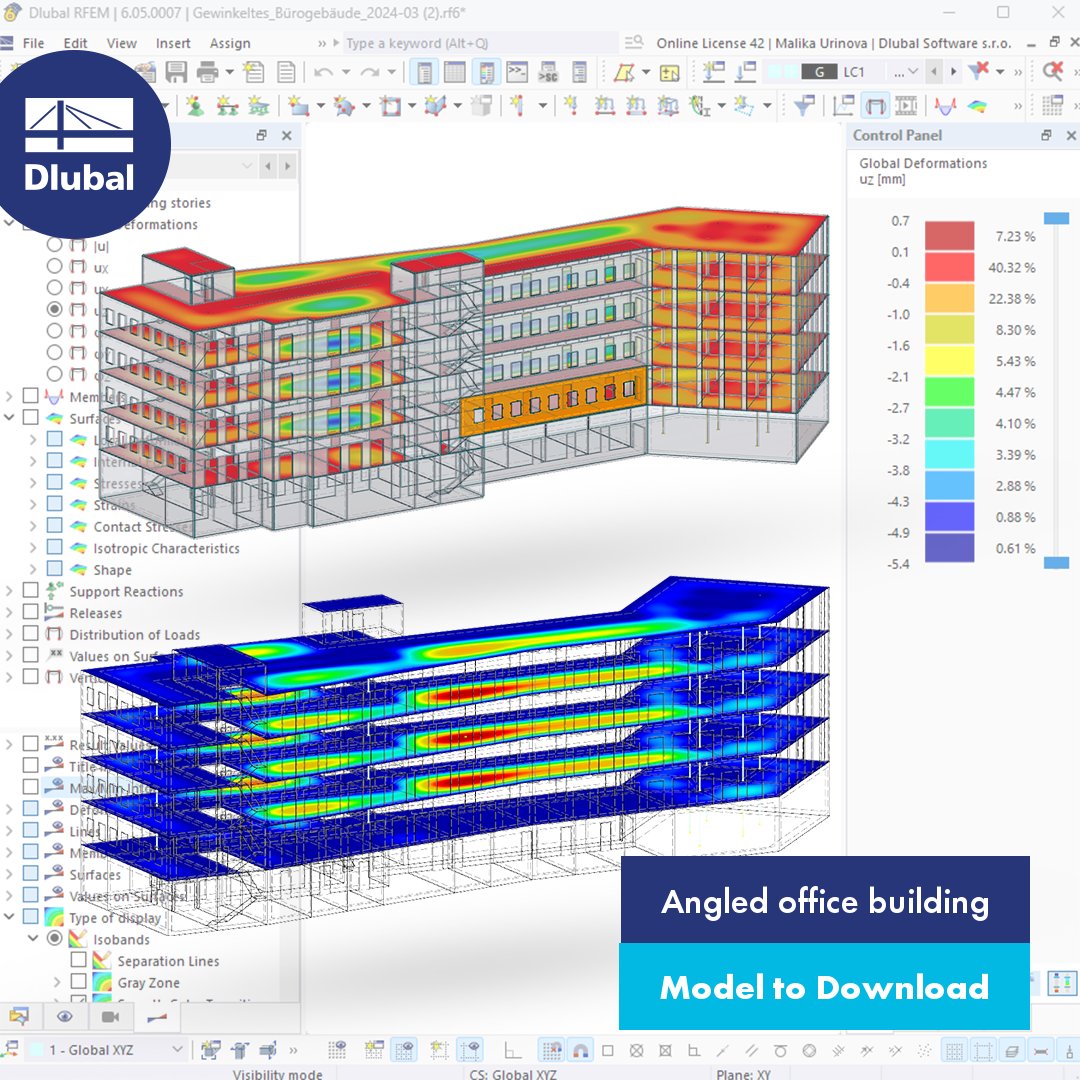Toggle the Contact Stresses checkbox
1080x1080 pixels.
(x=54, y=526)
